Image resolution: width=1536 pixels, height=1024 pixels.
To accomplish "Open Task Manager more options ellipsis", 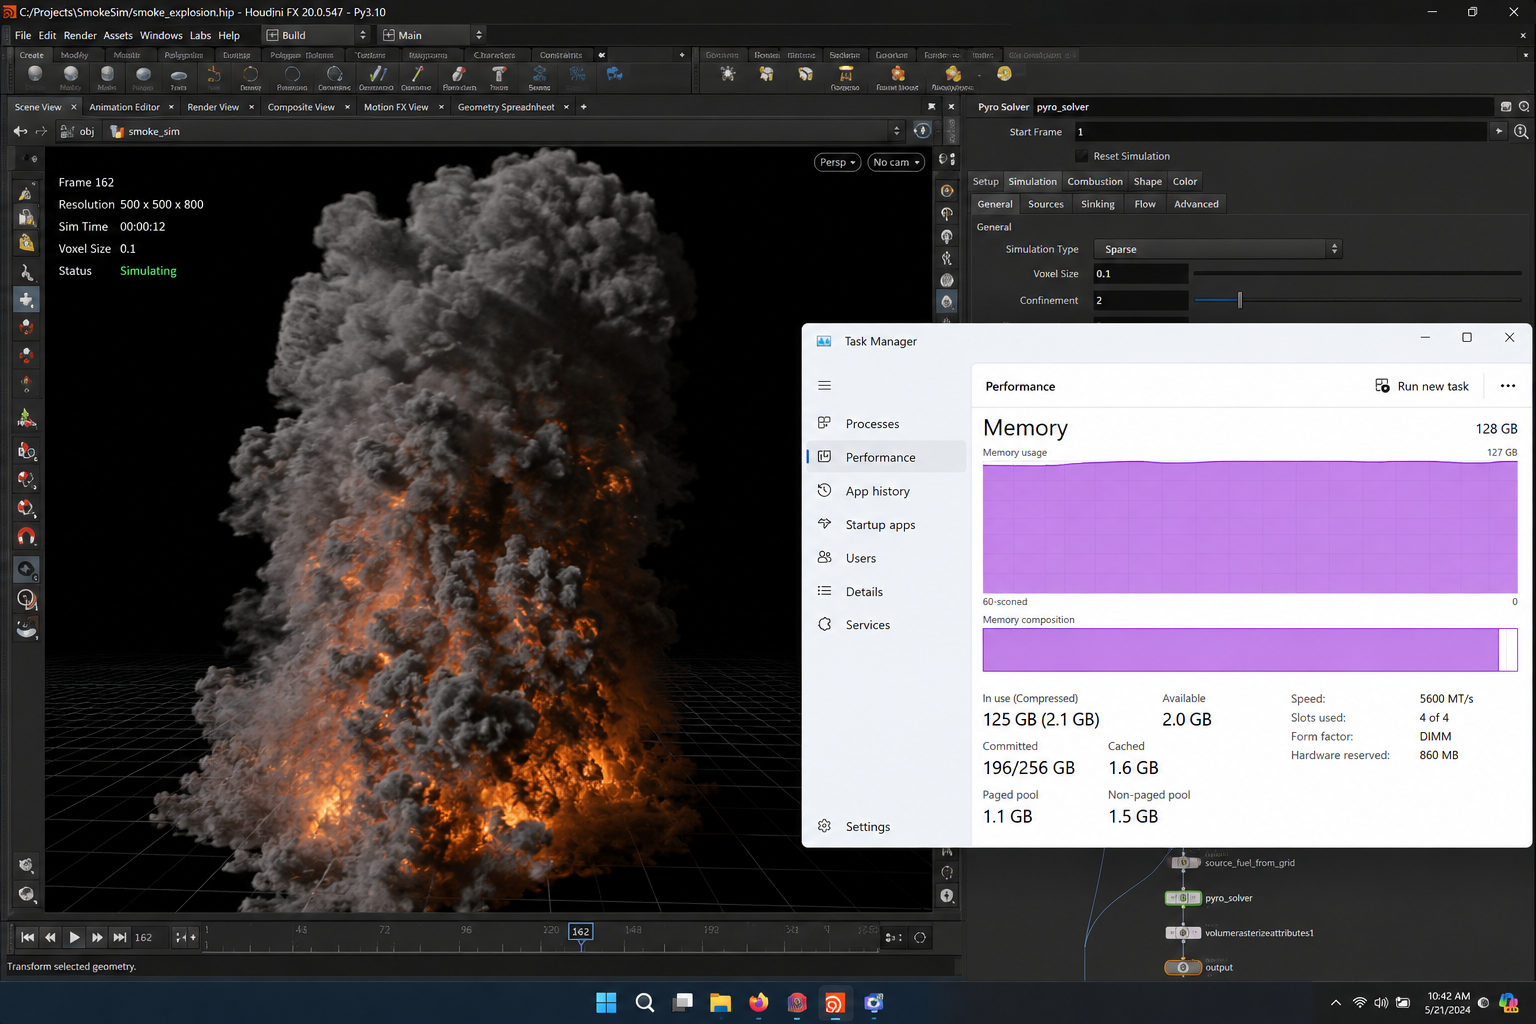I will pyautogui.click(x=1508, y=386).
